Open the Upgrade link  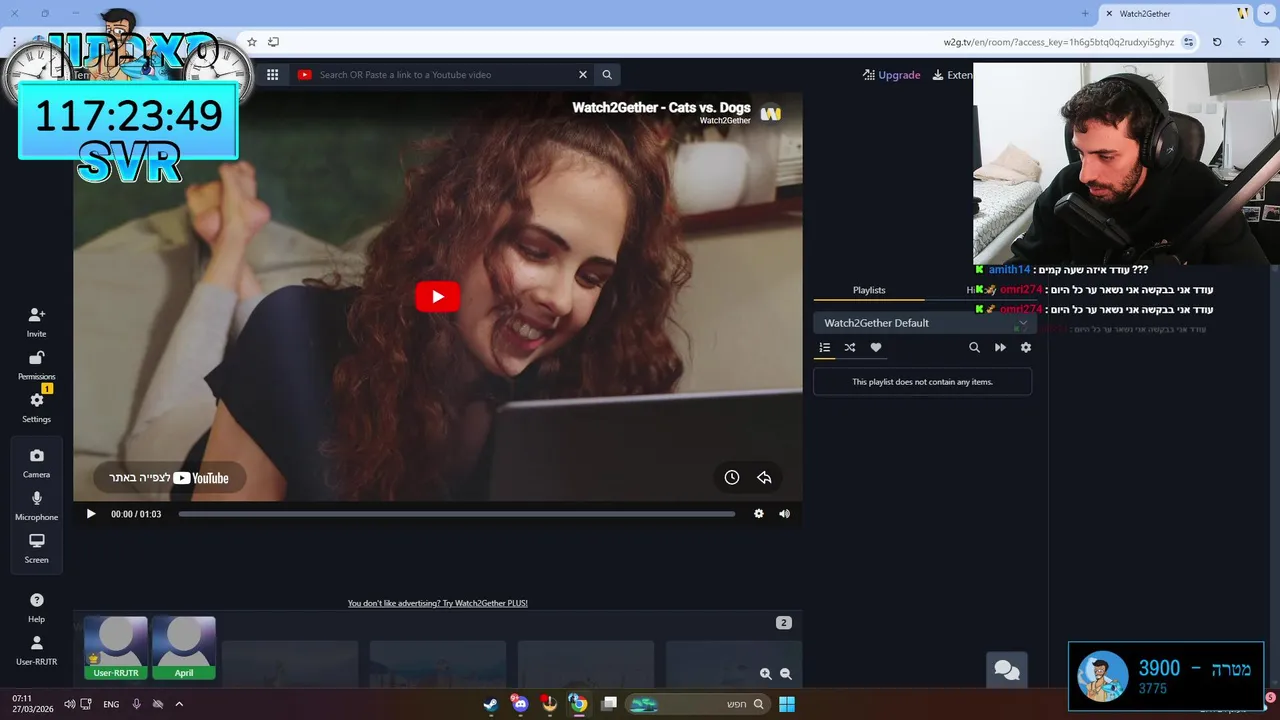892,75
